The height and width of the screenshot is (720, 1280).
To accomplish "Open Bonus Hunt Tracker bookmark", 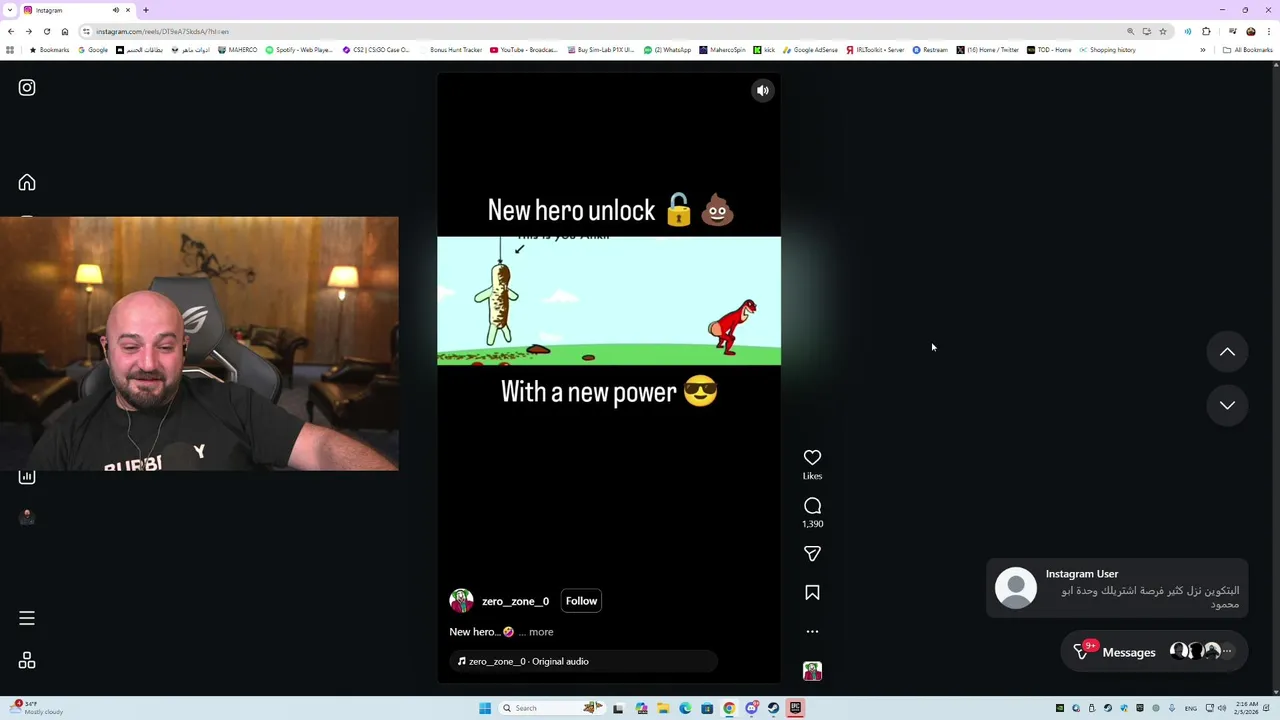I will [451, 50].
